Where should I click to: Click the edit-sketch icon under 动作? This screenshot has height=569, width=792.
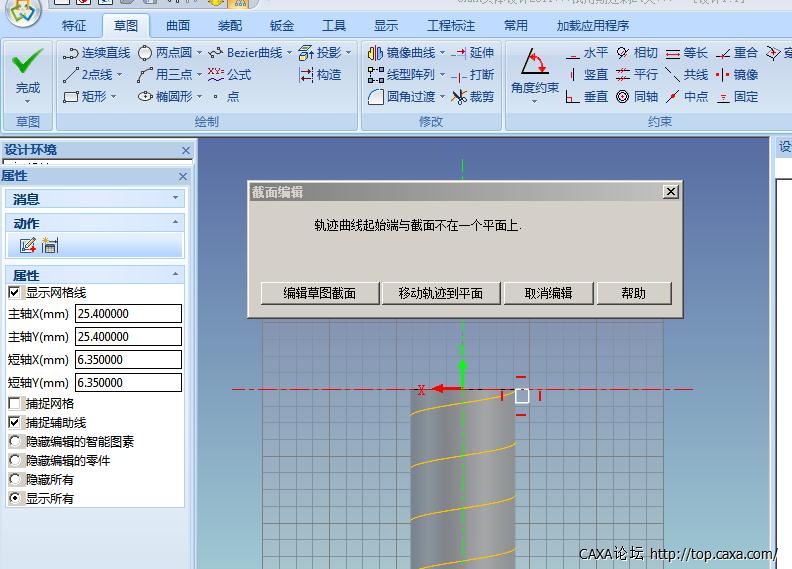[x=28, y=245]
